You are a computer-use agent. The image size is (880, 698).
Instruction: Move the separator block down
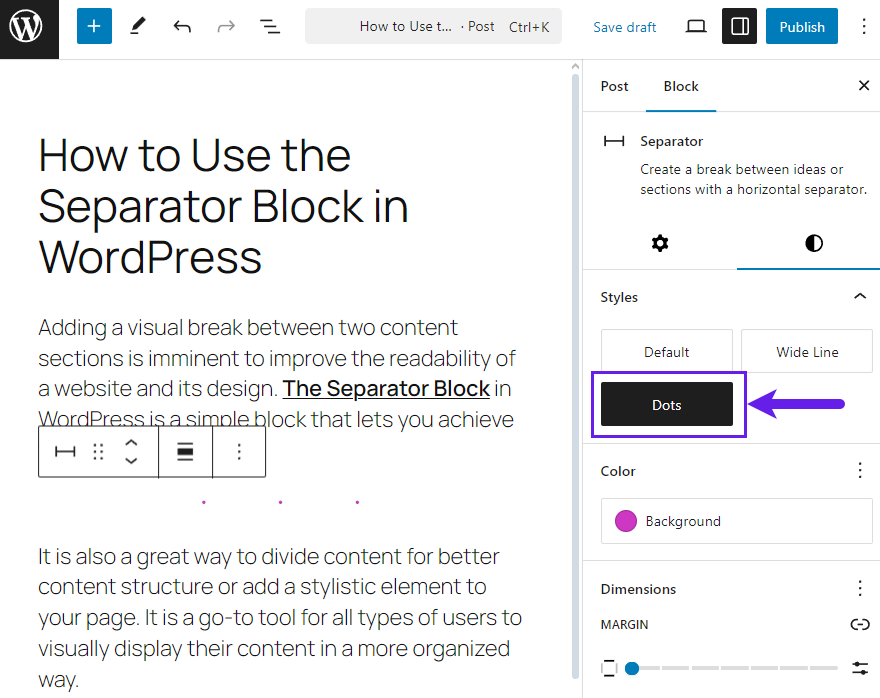point(131,461)
